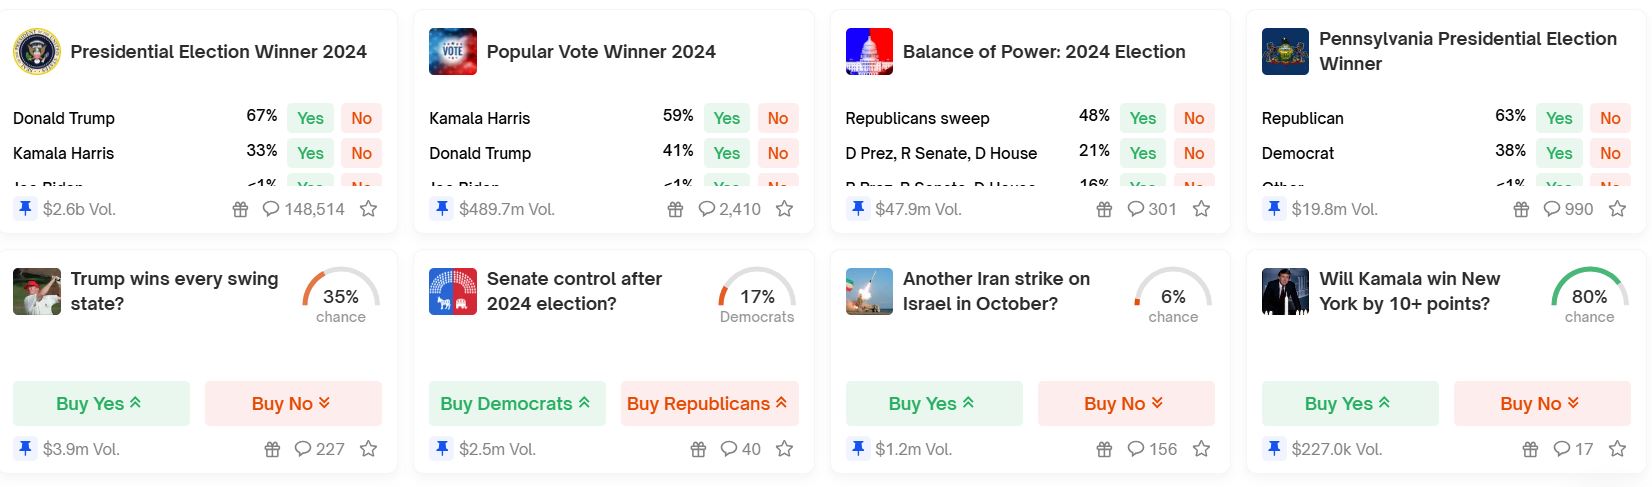Click gift icon on Popular Vote Winner card
1652x487 pixels.
(675, 209)
